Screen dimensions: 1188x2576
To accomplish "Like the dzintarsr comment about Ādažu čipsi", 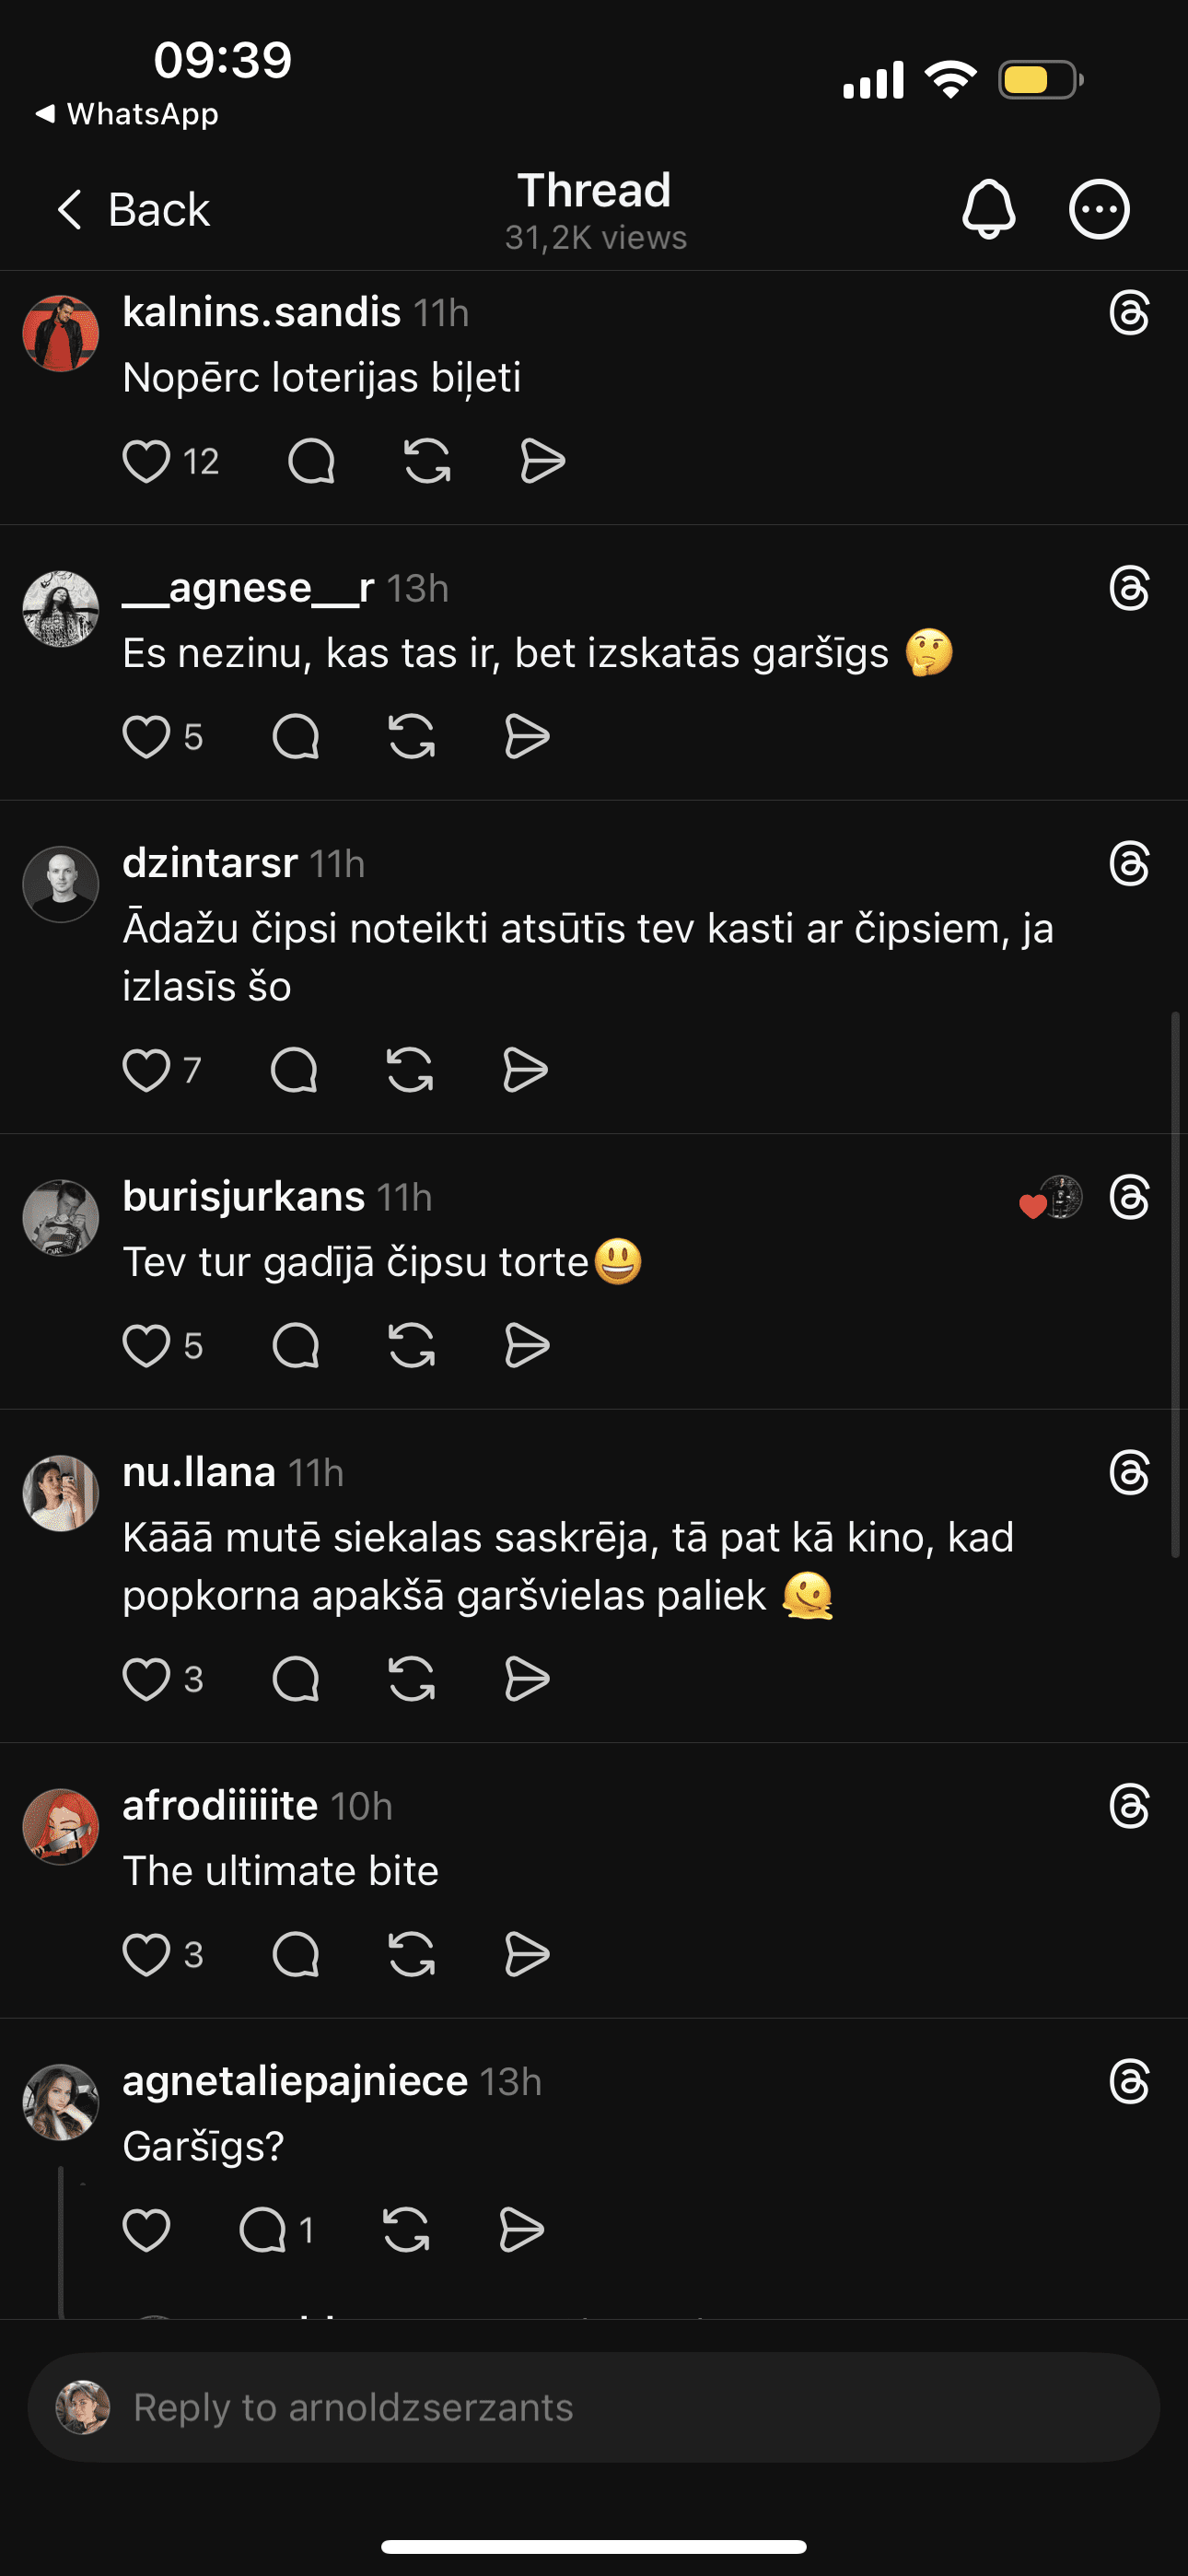I will pos(146,1071).
